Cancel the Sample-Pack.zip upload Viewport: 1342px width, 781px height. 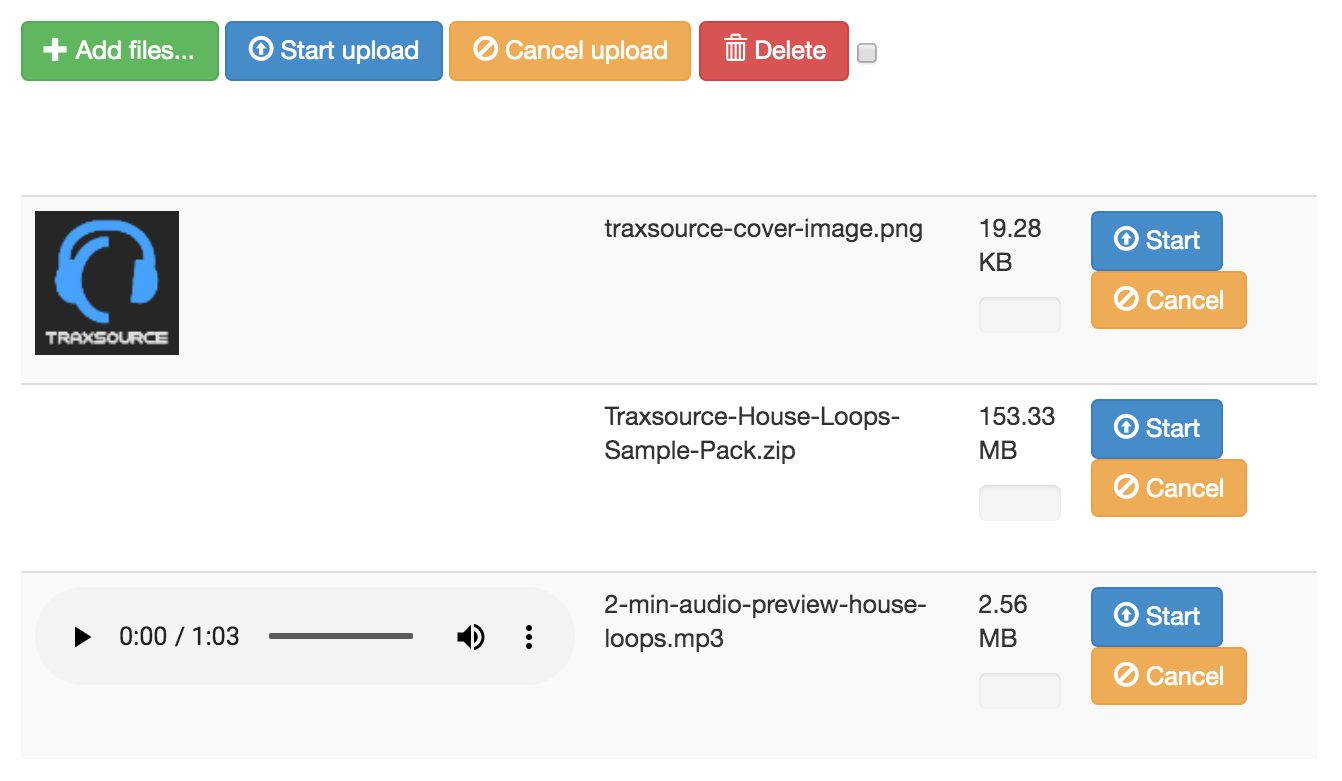point(1168,488)
